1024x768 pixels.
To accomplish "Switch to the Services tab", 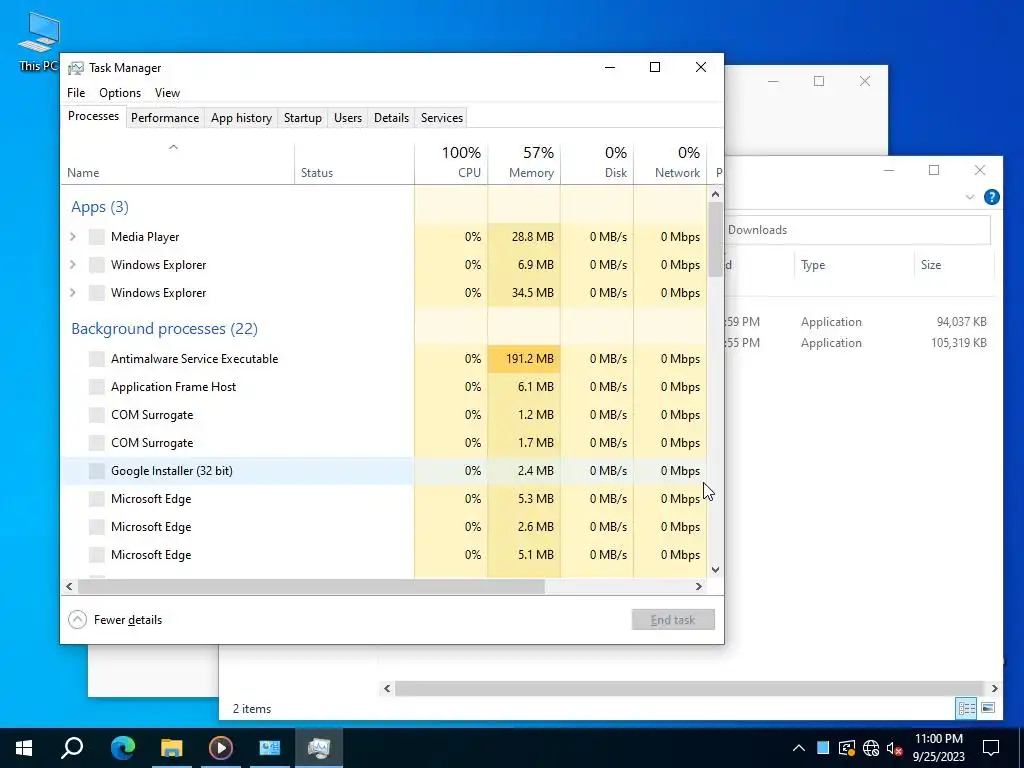I will (x=441, y=118).
